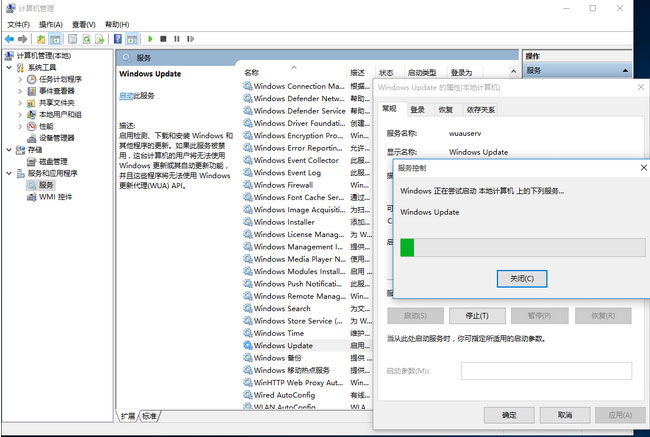Viewport: 650px width, 437px height.
Task: Switch to the 登录 tab in properties
Action: [x=417, y=109]
